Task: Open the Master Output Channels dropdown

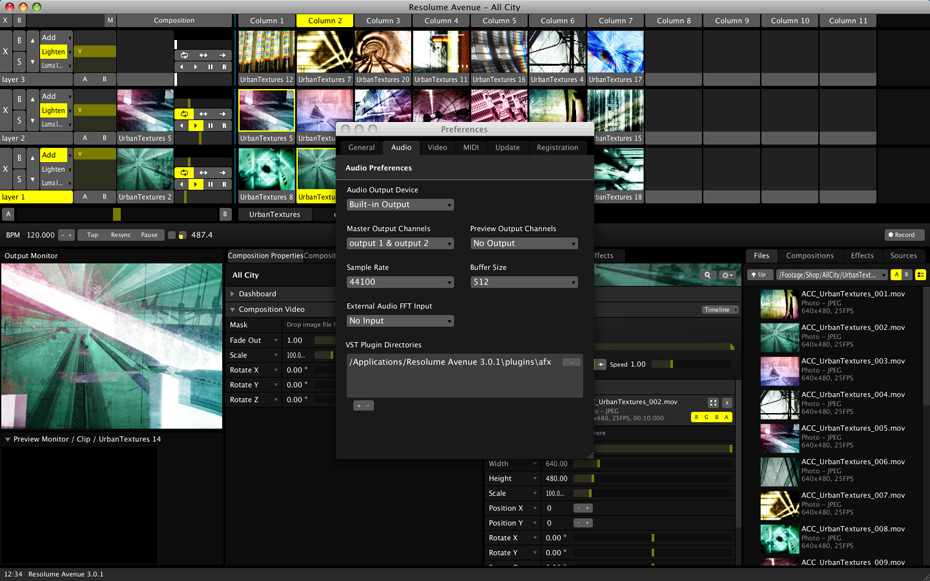Action: click(x=400, y=243)
